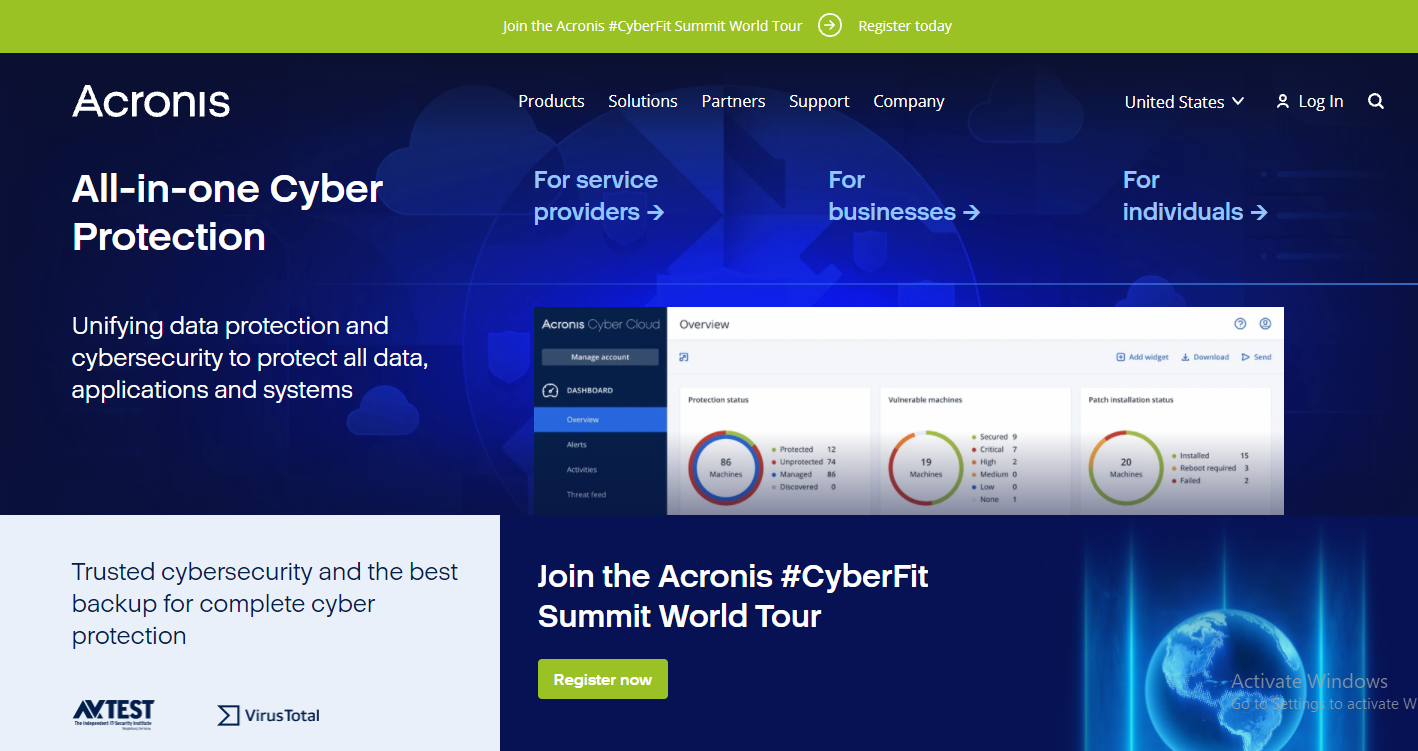The width and height of the screenshot is (1418, 751).
Task: Click the Dashboard gauge icon in sidebar
Action: [549, 391]
